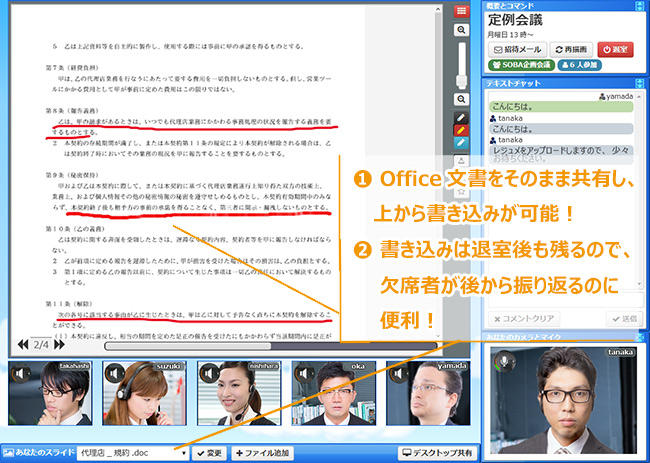
Task: Mute oka's speaker icon
Action: 304,373
